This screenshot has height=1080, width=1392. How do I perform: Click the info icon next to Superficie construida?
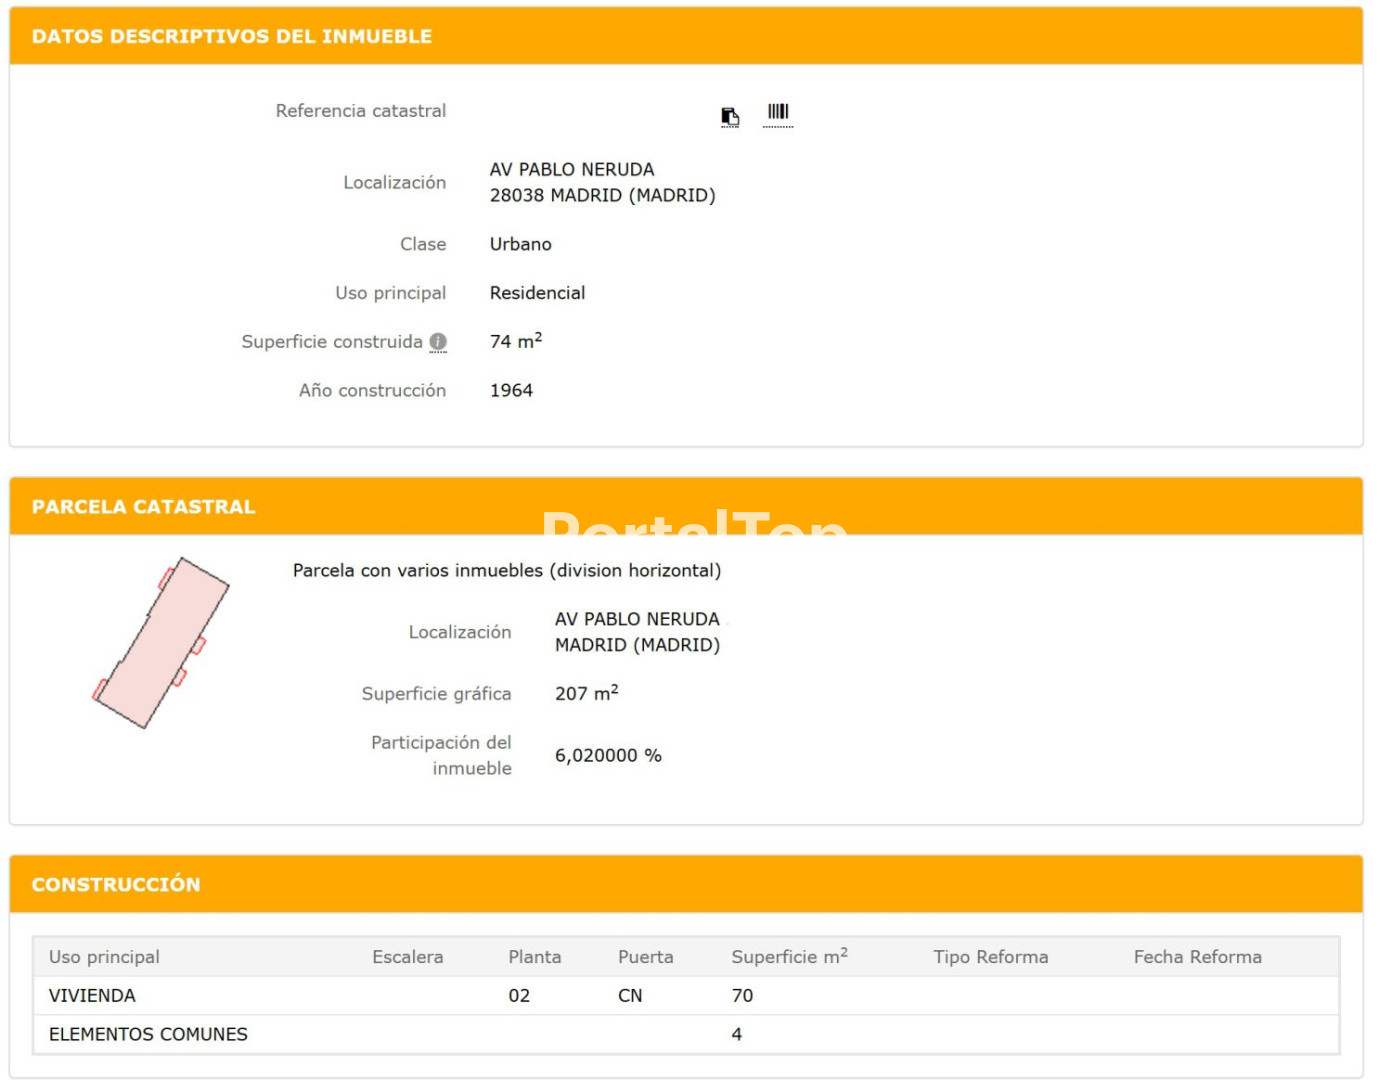coord(438,342)
